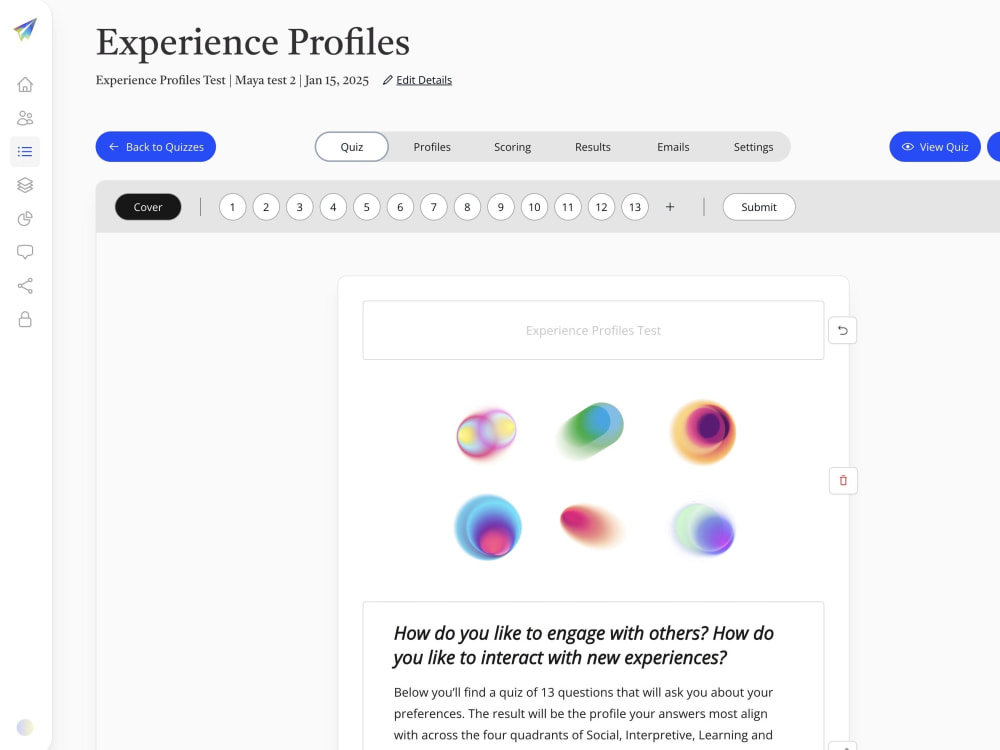
Task: Open the Home icon in sidebar
Action: pos(25,84)
